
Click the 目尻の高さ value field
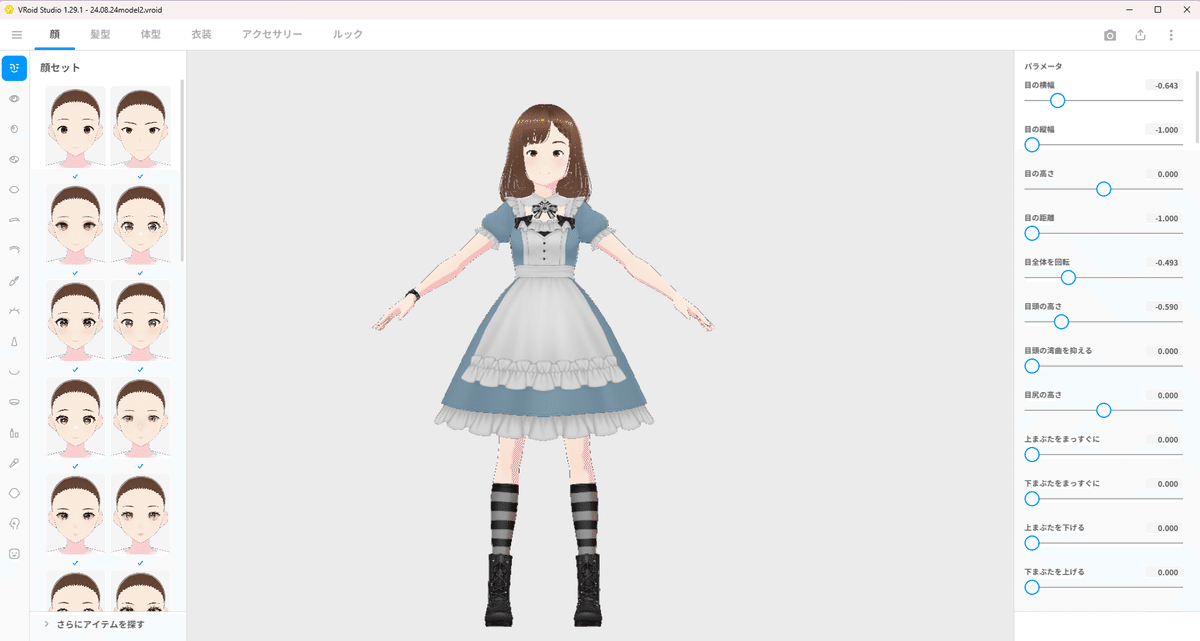point(1165,395)
